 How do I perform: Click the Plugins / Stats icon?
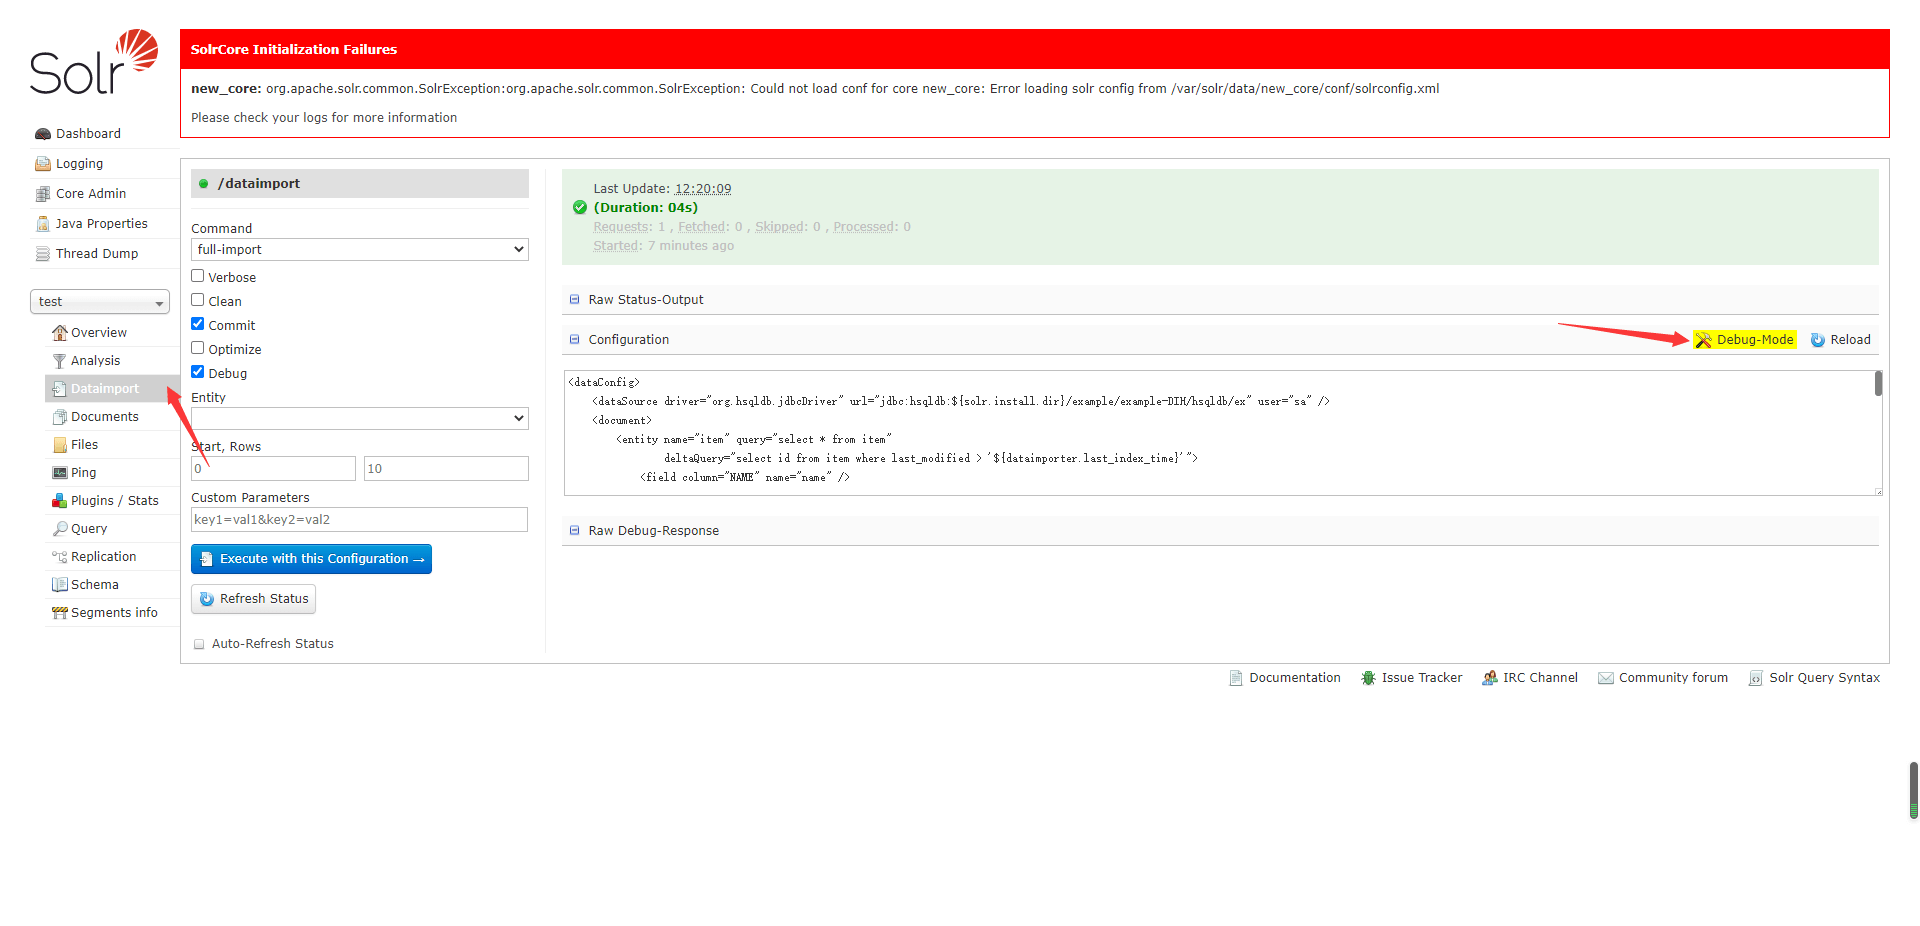59,501
